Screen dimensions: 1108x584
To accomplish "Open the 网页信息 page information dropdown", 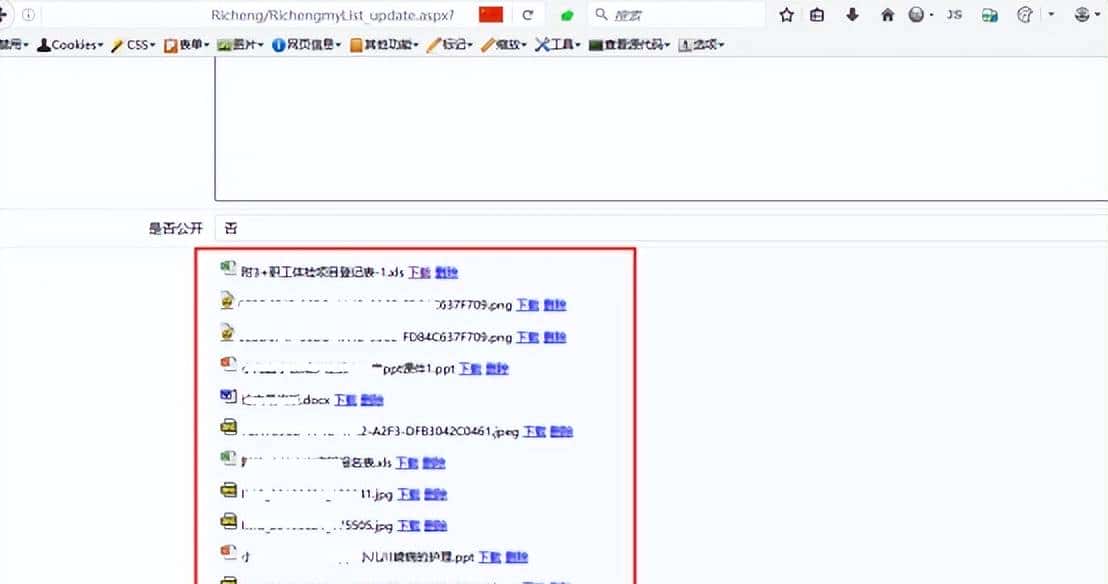I will (306, 45).
